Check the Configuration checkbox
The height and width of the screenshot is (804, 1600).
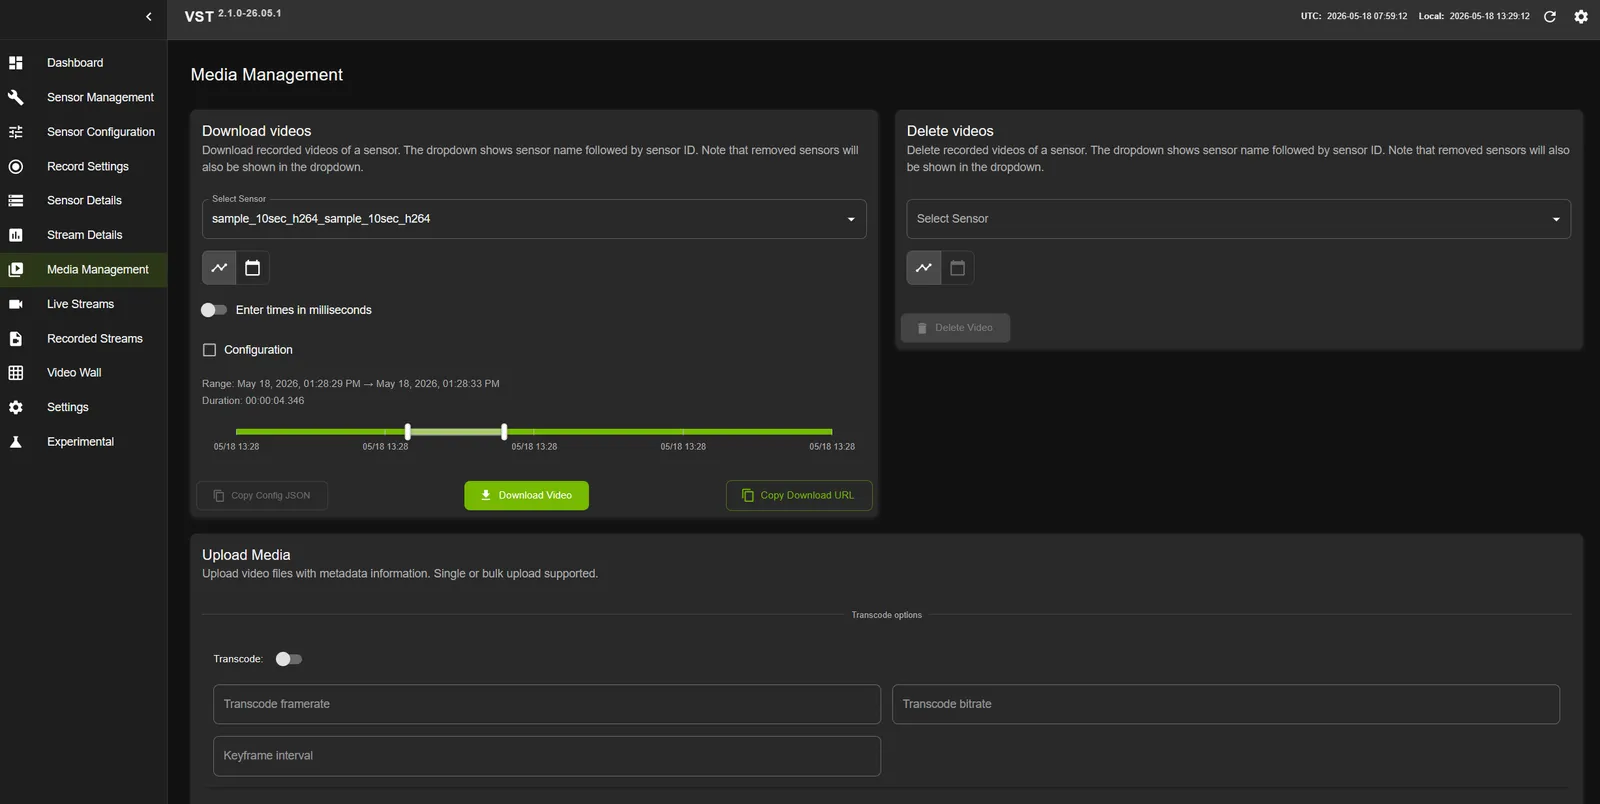click(209, 350)
